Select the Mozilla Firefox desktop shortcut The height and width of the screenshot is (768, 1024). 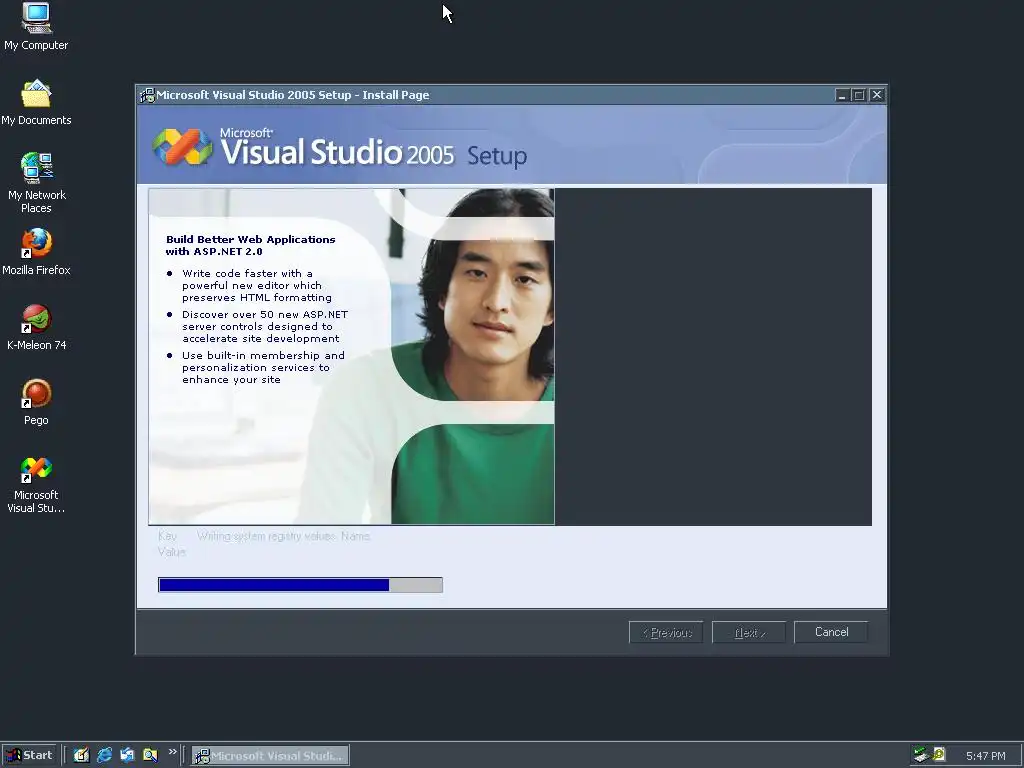click(36, 251)
